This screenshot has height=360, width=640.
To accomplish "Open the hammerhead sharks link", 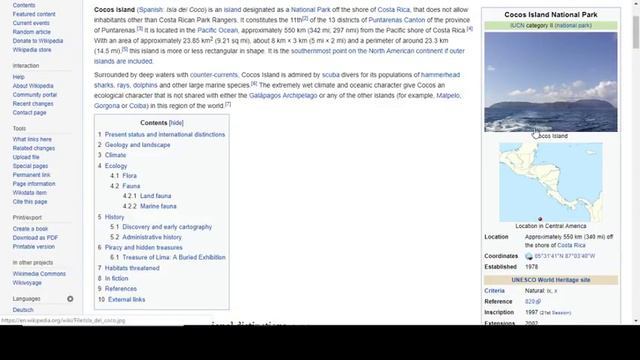I will [440, 75].
